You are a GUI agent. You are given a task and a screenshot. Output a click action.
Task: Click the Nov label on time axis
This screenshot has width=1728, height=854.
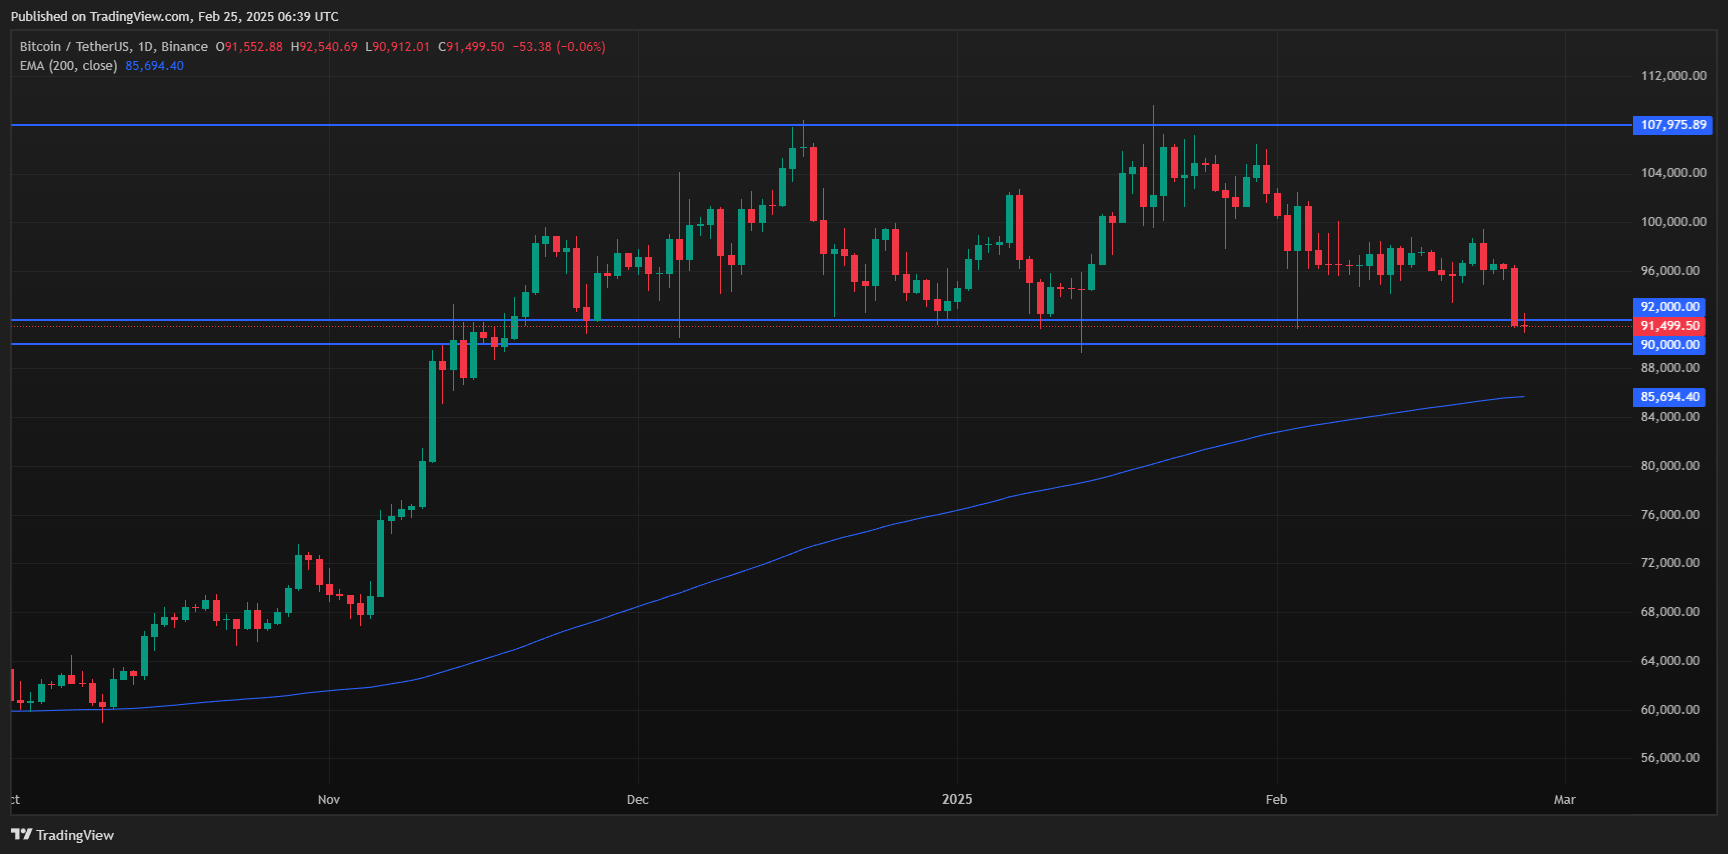tap(329, 799)
